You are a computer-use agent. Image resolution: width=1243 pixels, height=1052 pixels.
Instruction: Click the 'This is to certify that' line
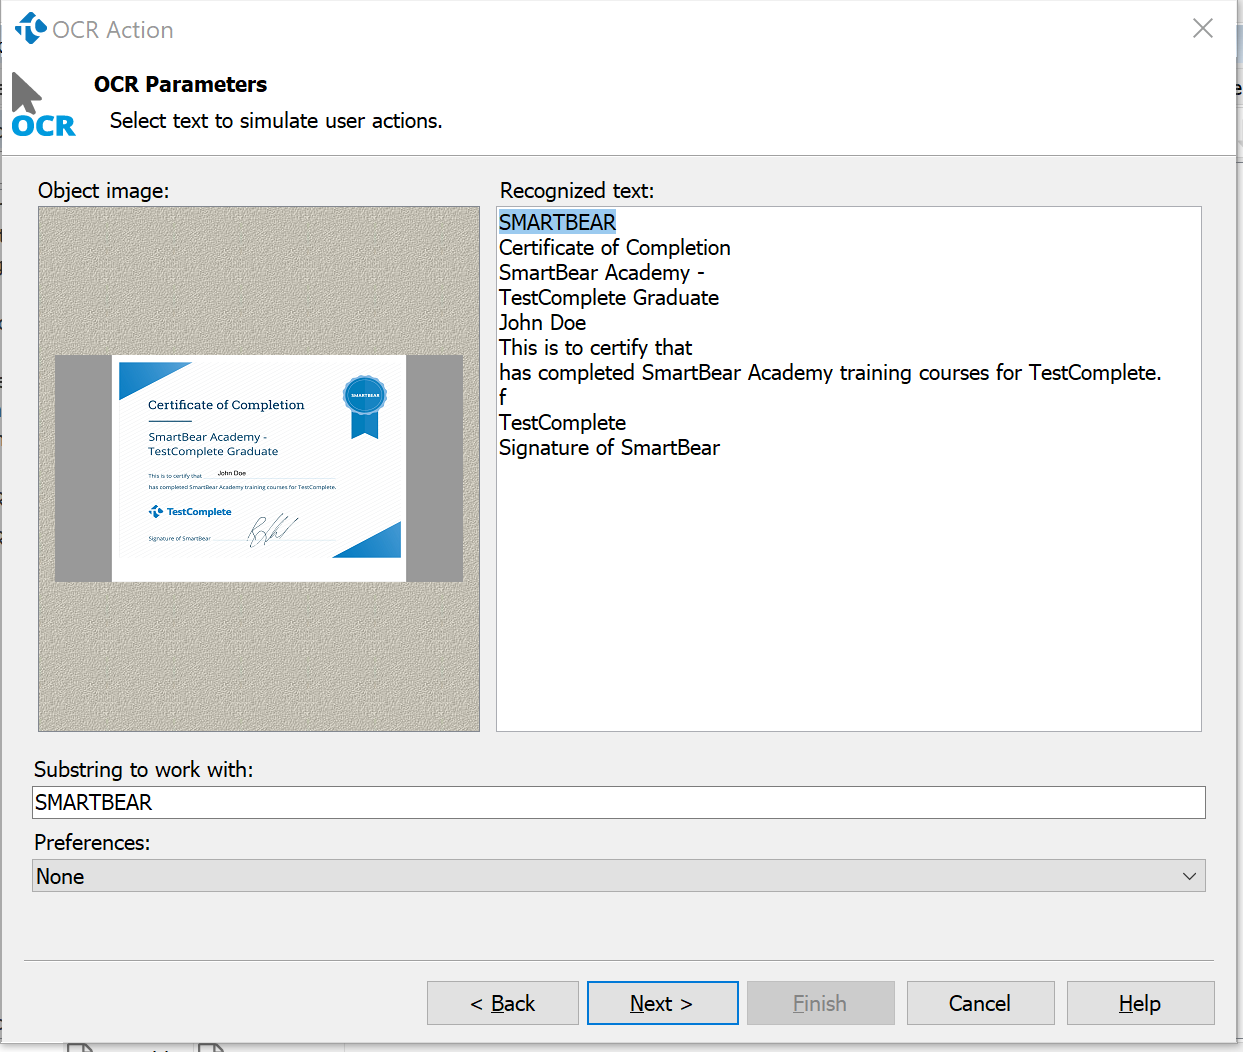[595, 348]
